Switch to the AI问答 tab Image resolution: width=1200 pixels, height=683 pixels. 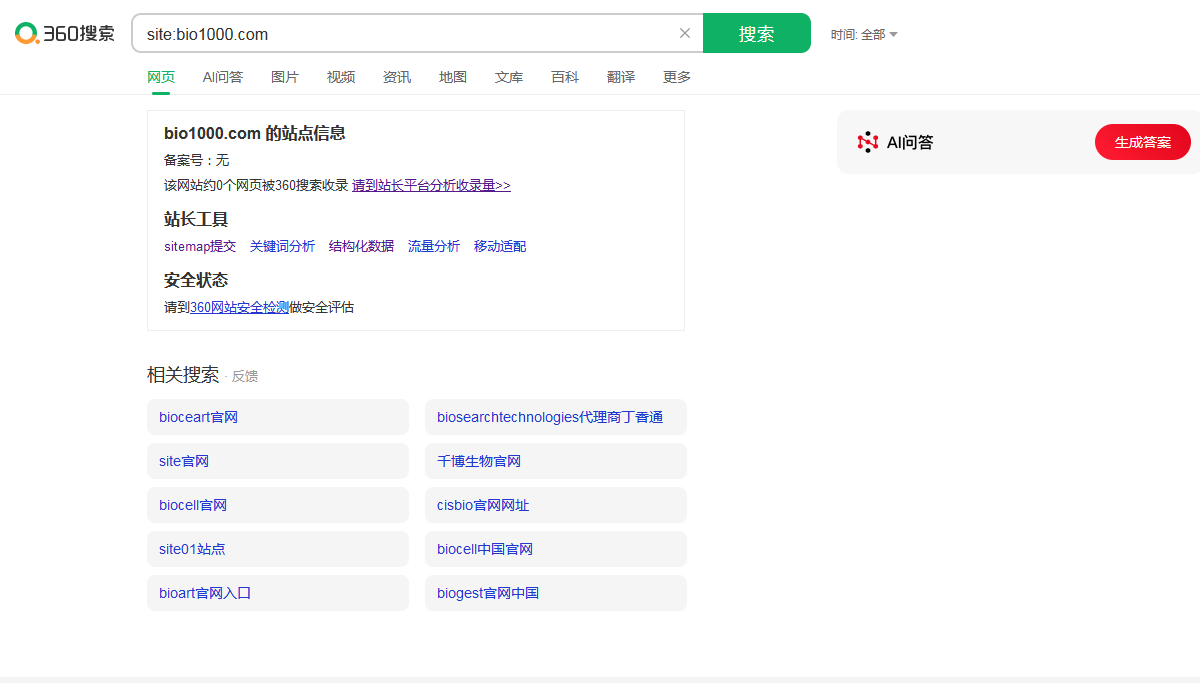tap(222, 77)
